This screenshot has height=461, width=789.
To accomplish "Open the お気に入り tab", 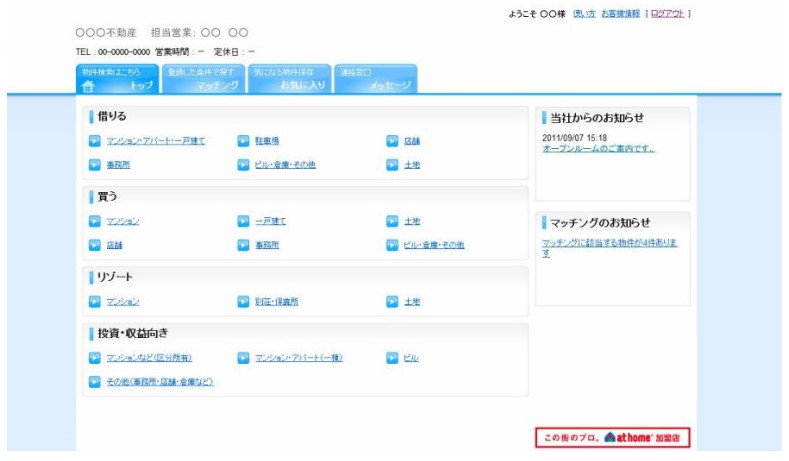I will (289, 79).
